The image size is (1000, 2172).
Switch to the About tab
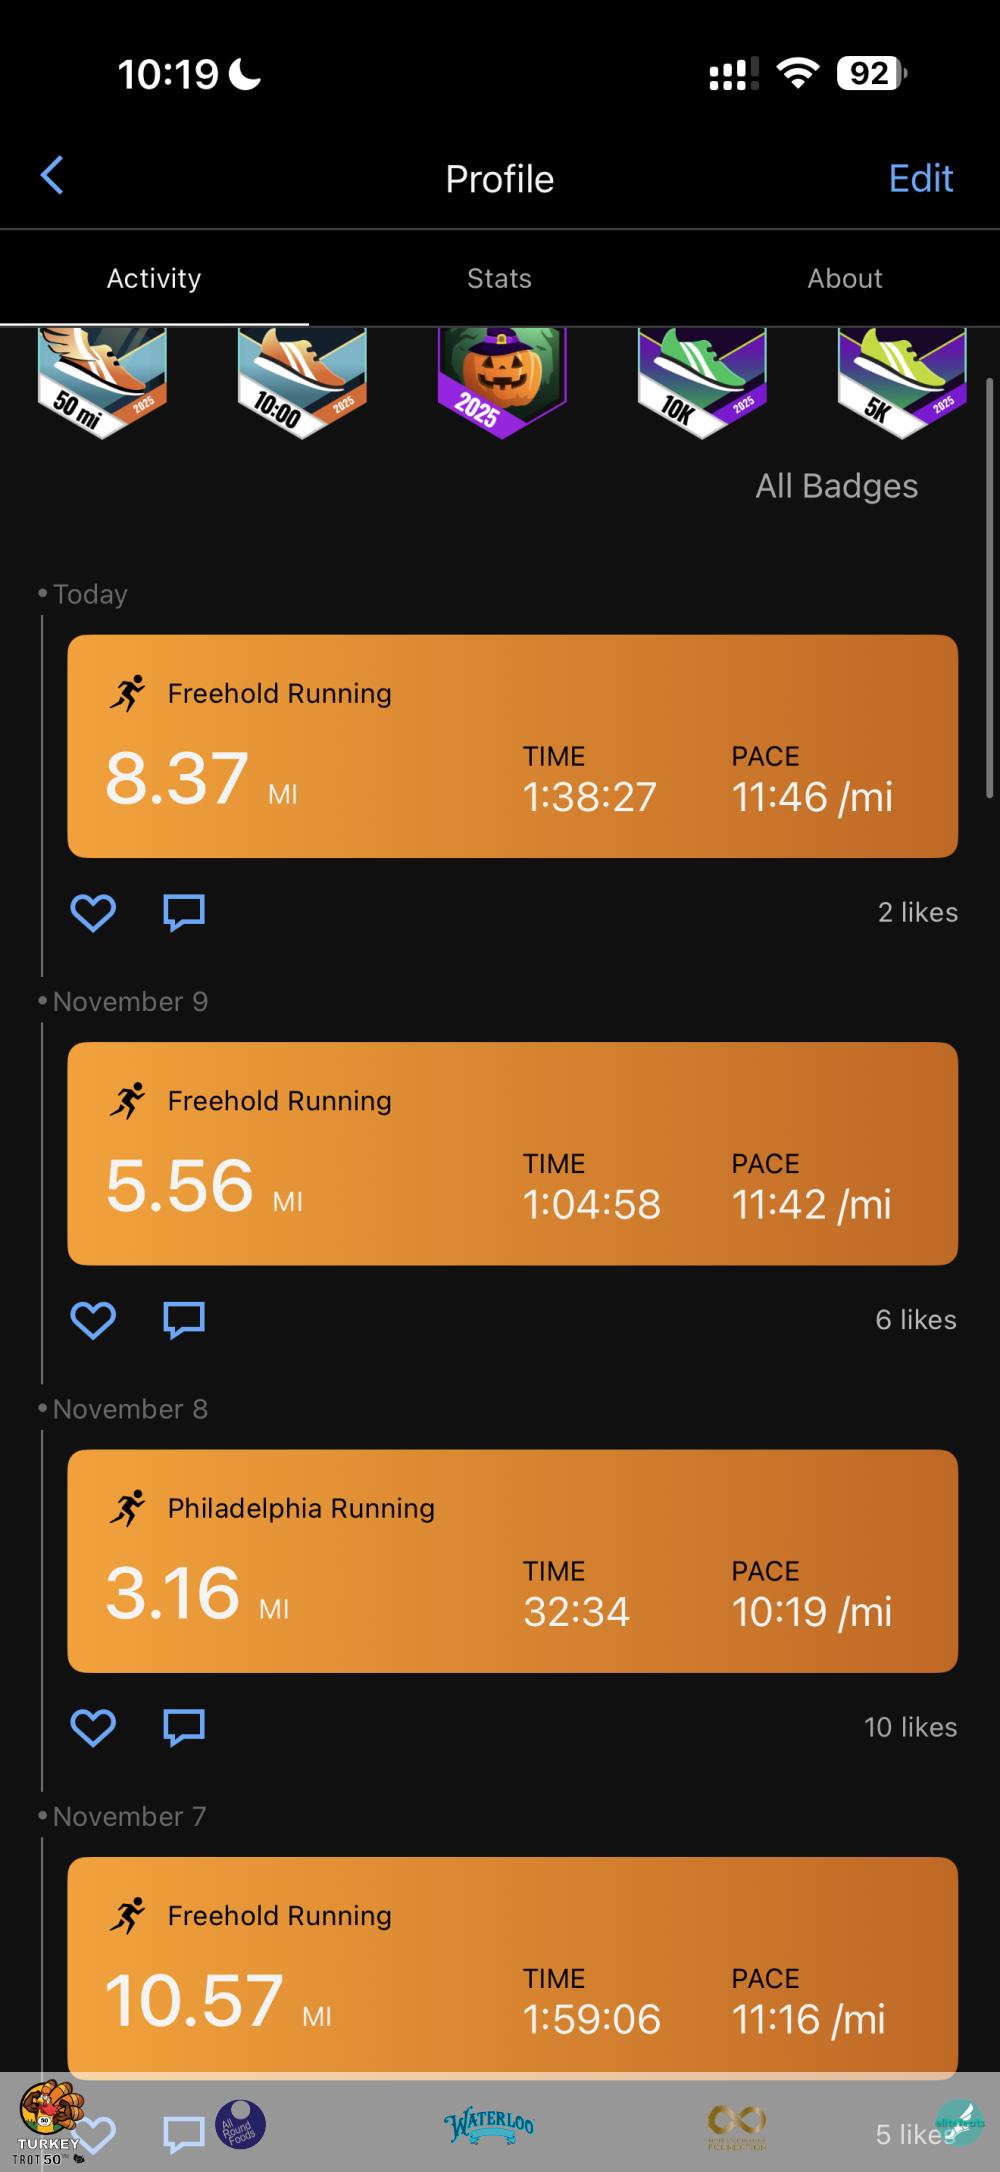click(x=845, y=278)
